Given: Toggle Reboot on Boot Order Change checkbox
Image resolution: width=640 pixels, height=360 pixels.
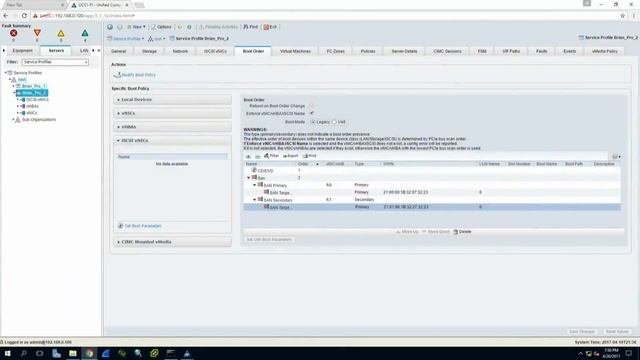Looking at the screenshot, I should click(312, 106).
